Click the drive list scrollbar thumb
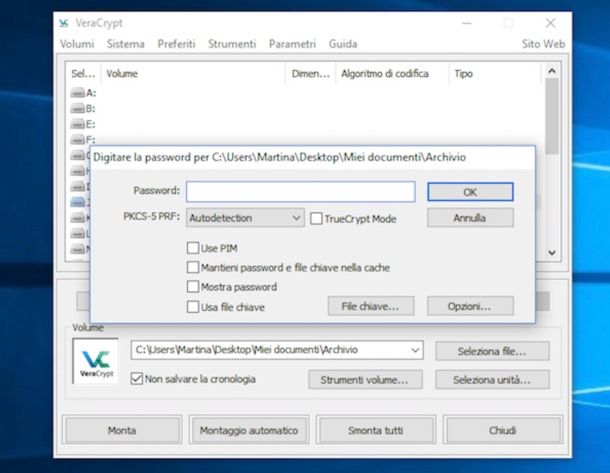This screenshot has height=473, width=610. click(552, 116)
